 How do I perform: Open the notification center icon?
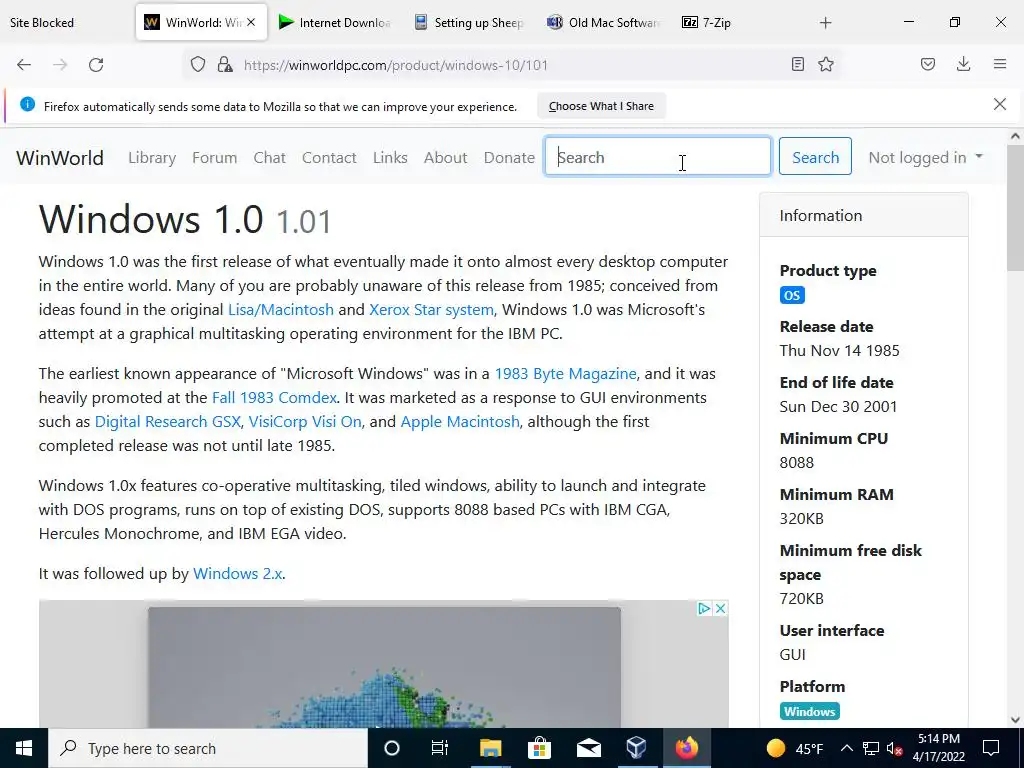991,748
